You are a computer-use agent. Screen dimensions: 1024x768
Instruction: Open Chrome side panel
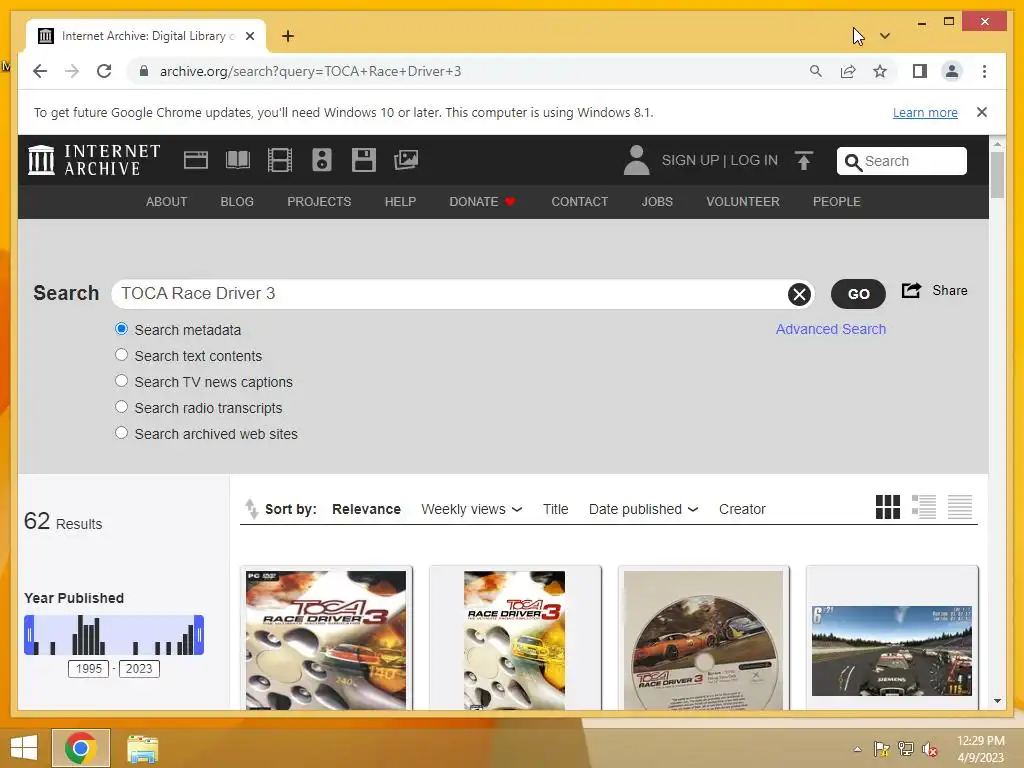coord(920,71)
